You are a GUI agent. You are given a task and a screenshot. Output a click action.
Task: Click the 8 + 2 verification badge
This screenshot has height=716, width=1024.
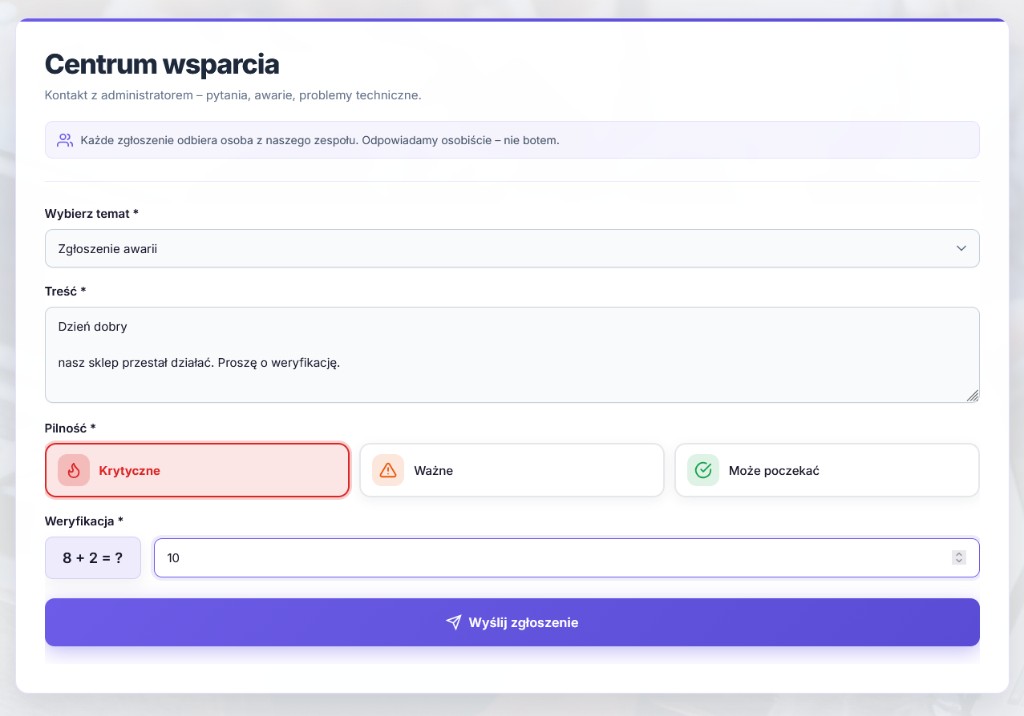(x=92, y=558)
